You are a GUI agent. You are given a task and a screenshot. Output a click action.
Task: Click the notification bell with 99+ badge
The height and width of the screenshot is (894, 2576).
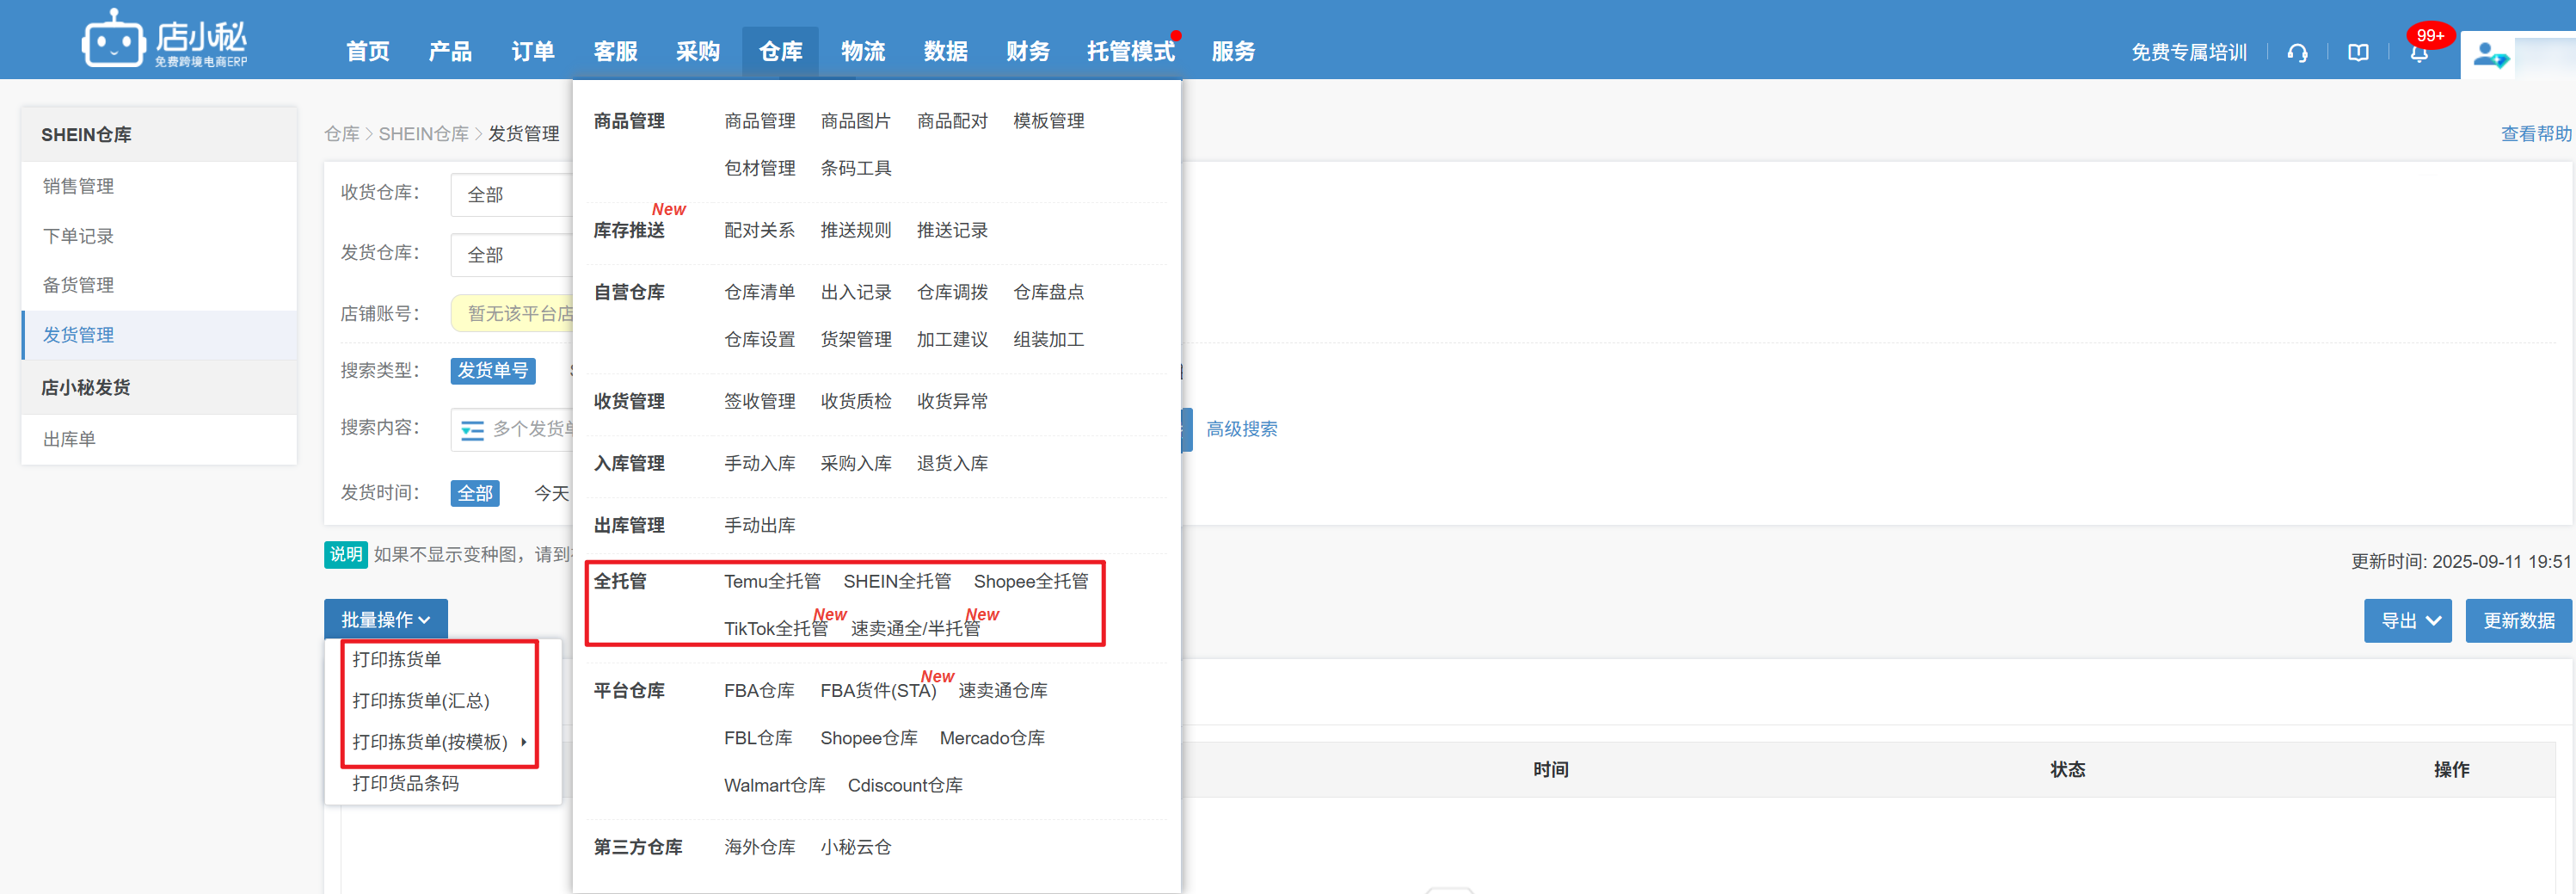click(2419, 53)
